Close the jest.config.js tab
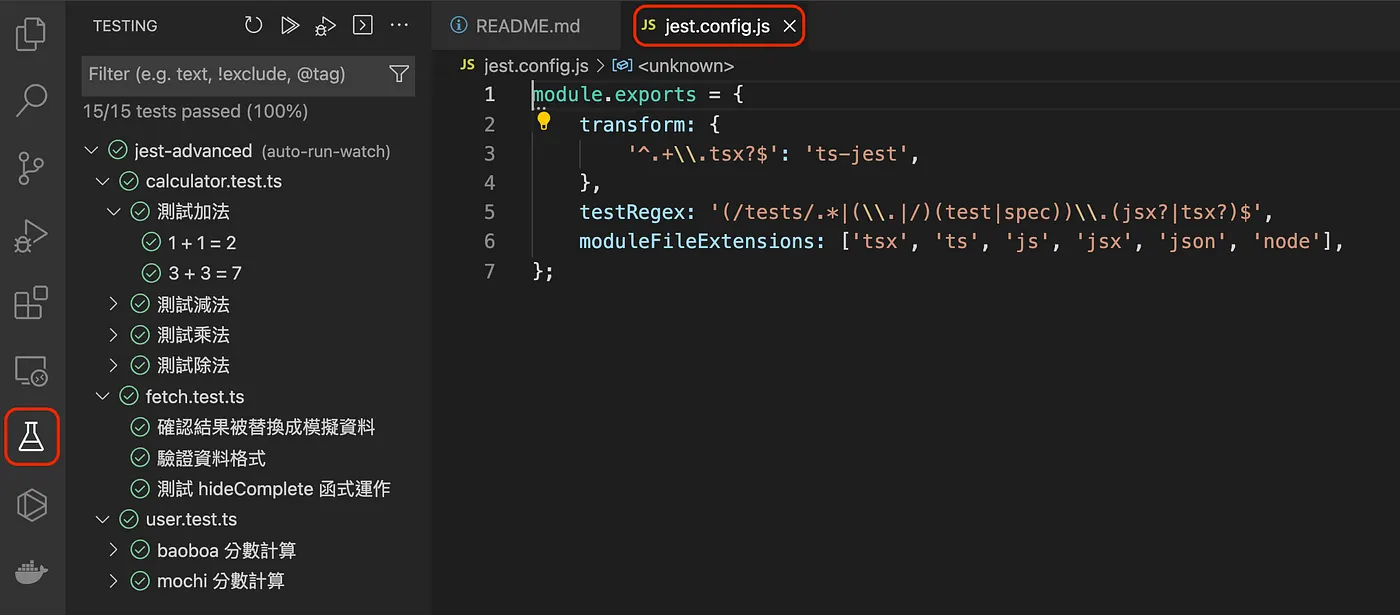1400x615 pixels. coord(790,27)
